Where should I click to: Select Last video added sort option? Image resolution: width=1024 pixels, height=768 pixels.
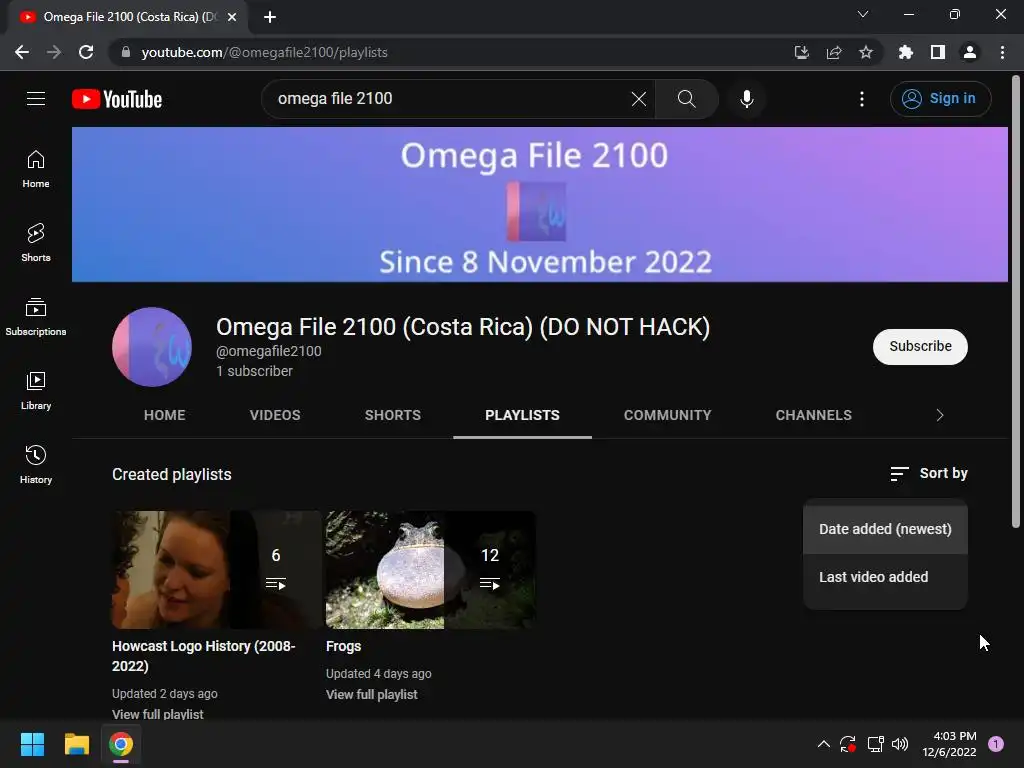(x=885, y=577)
